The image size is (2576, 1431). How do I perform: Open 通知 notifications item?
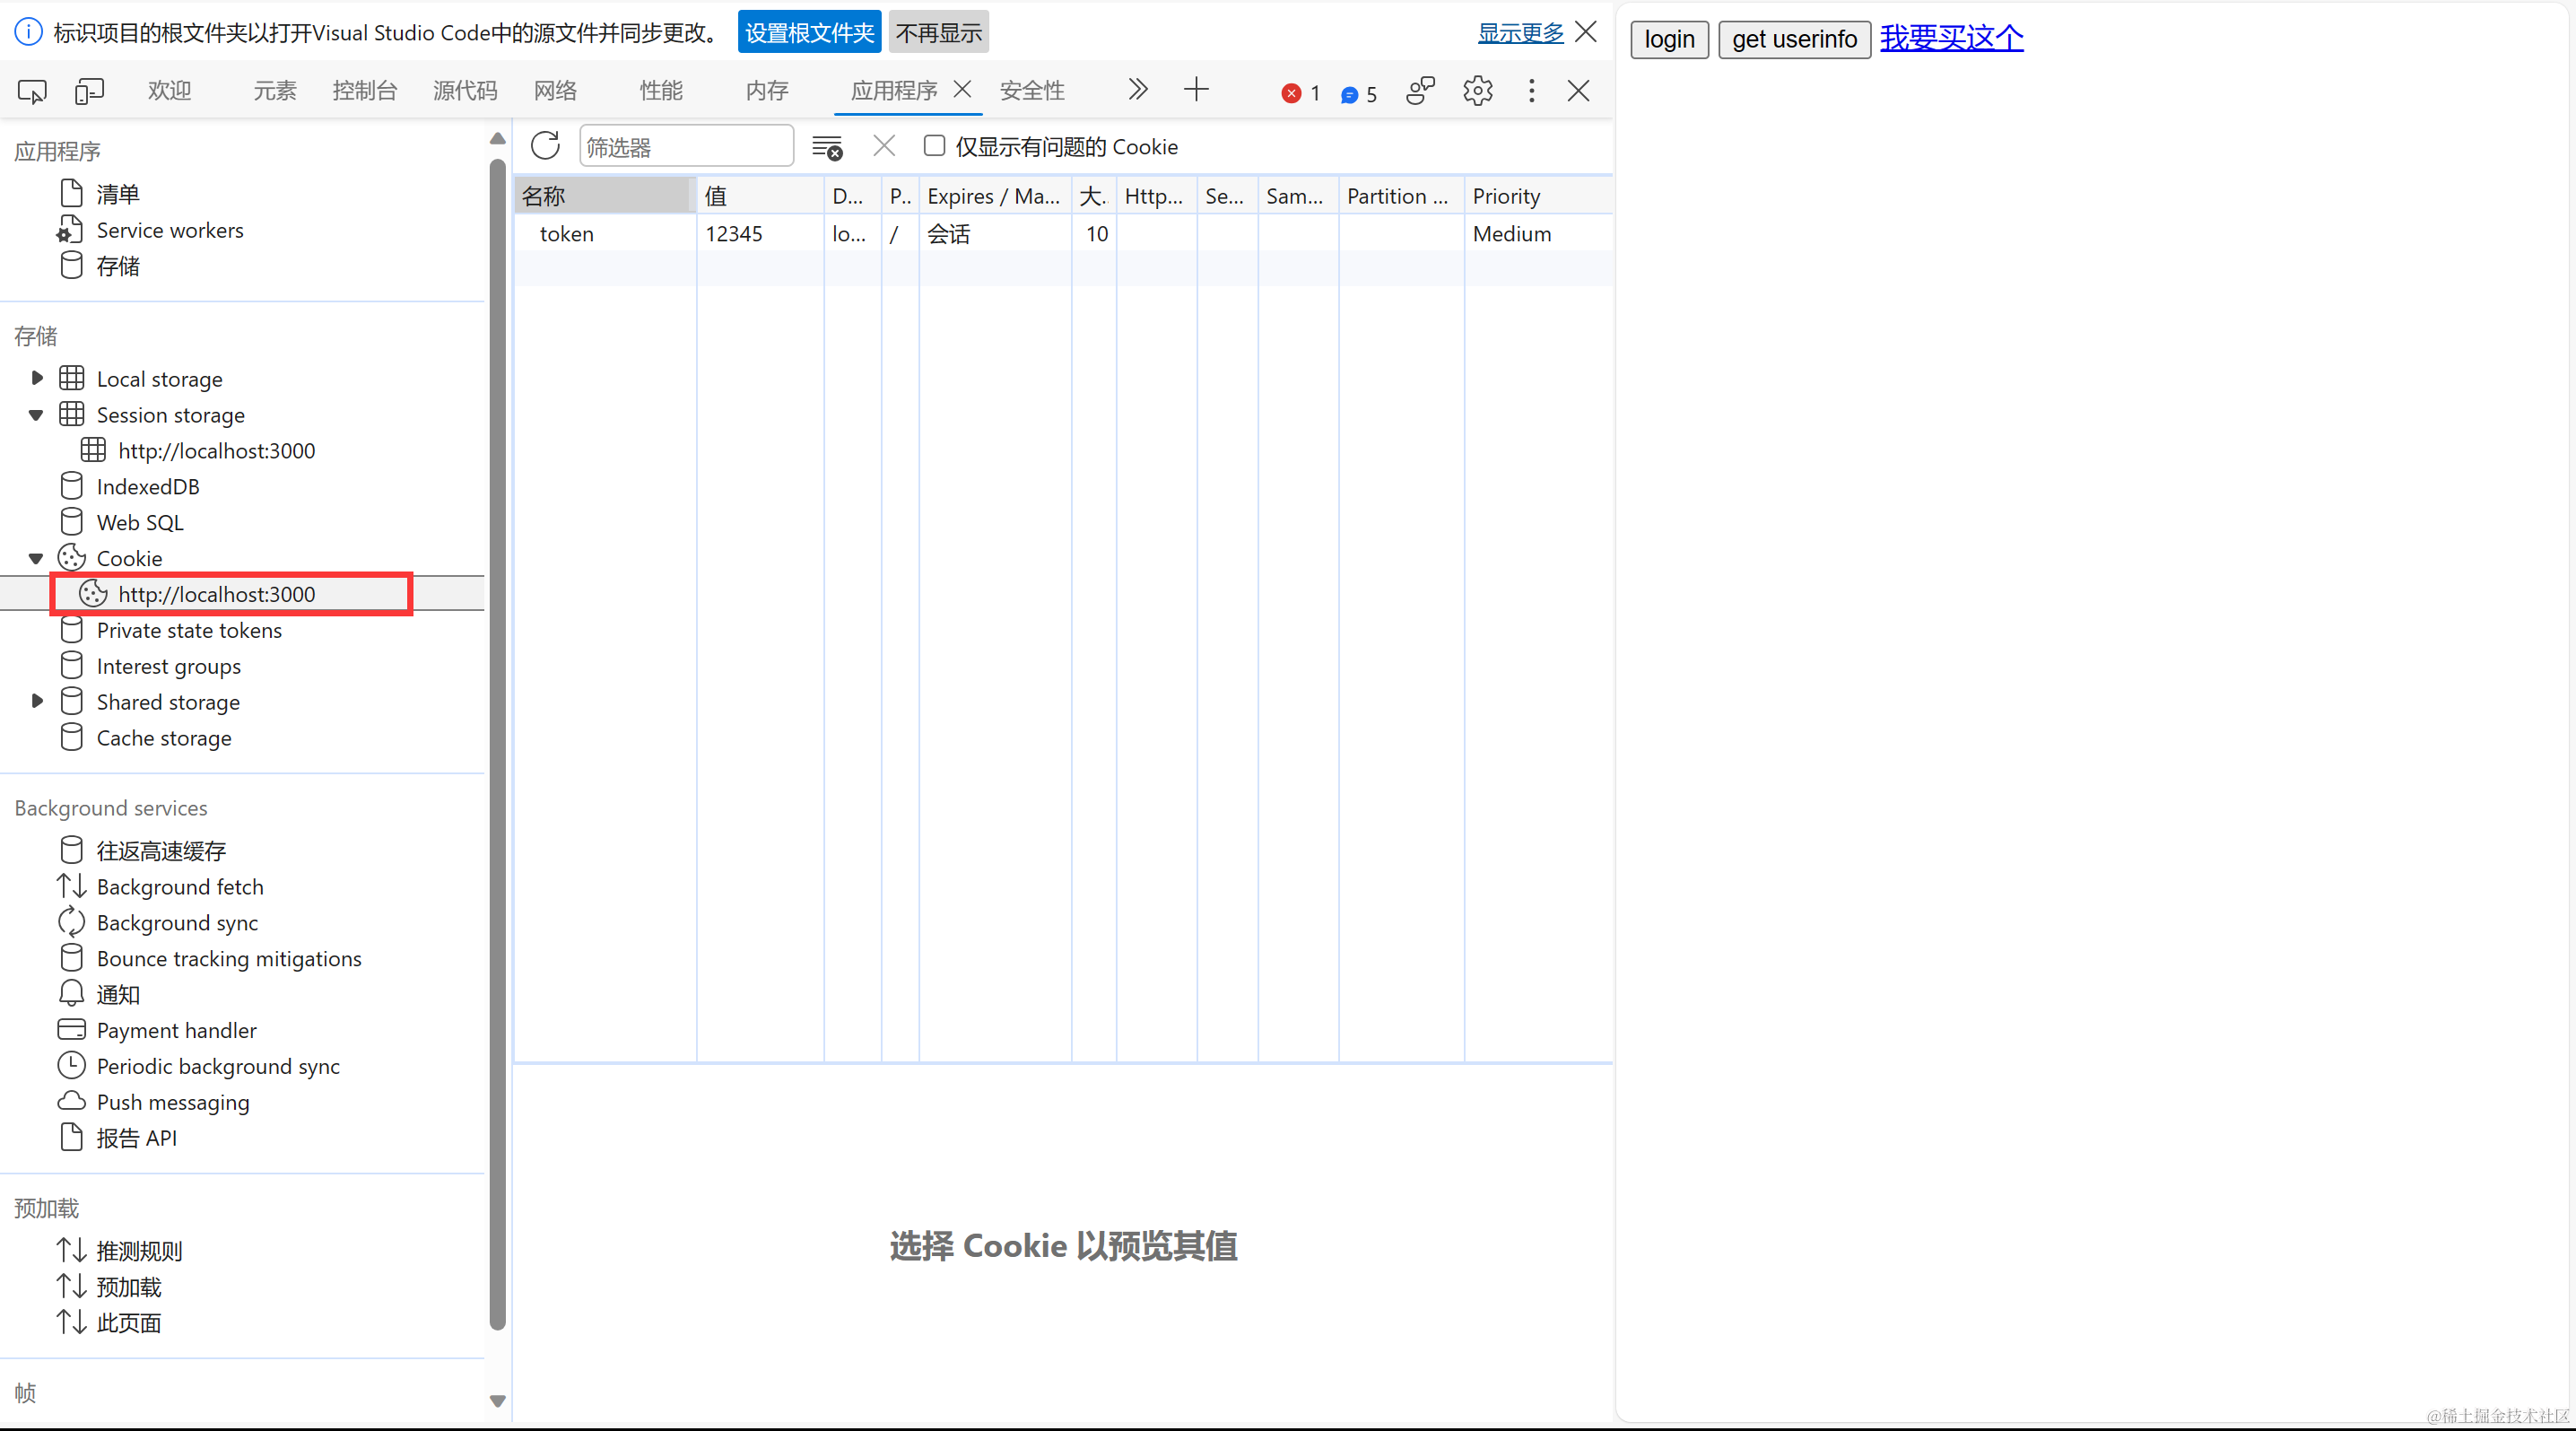tap(118, 994)
